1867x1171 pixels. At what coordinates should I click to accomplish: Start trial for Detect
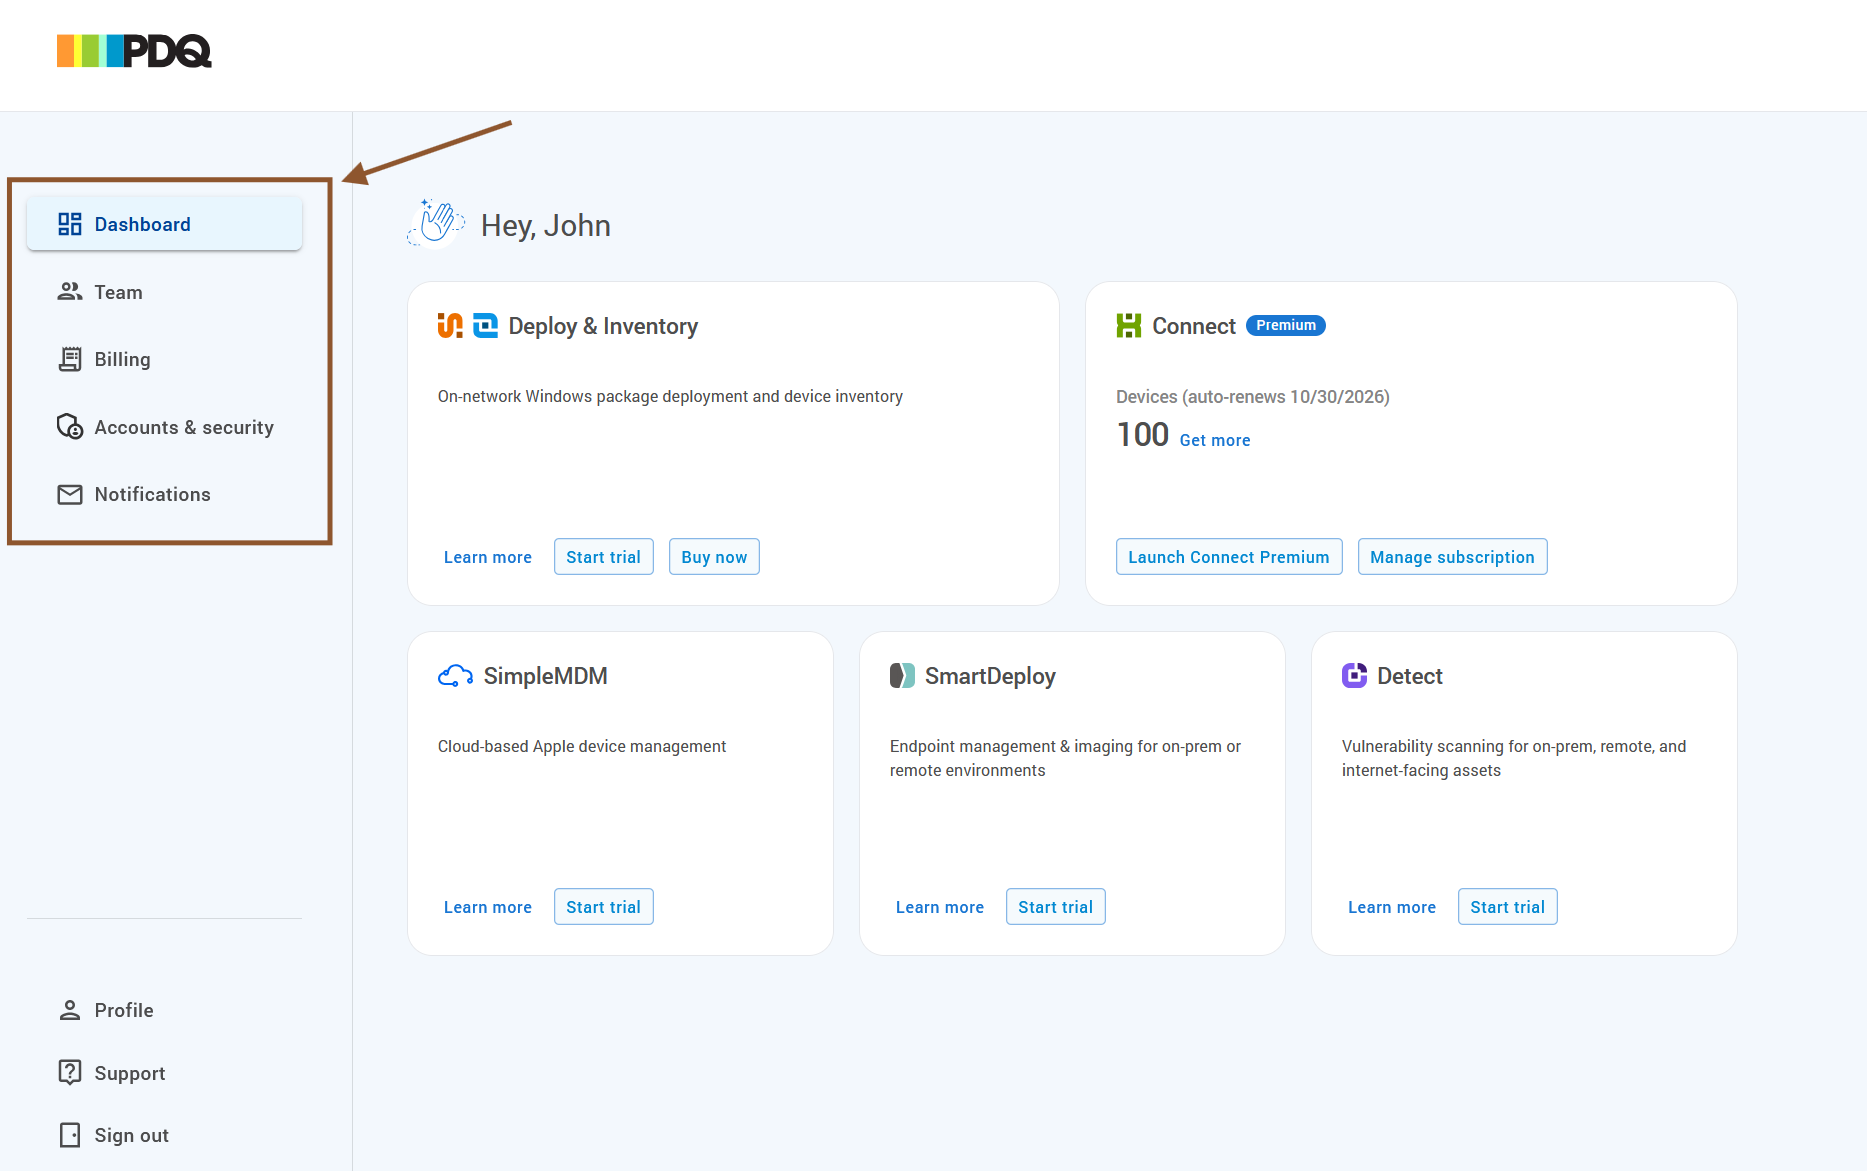coord(1508,907)
